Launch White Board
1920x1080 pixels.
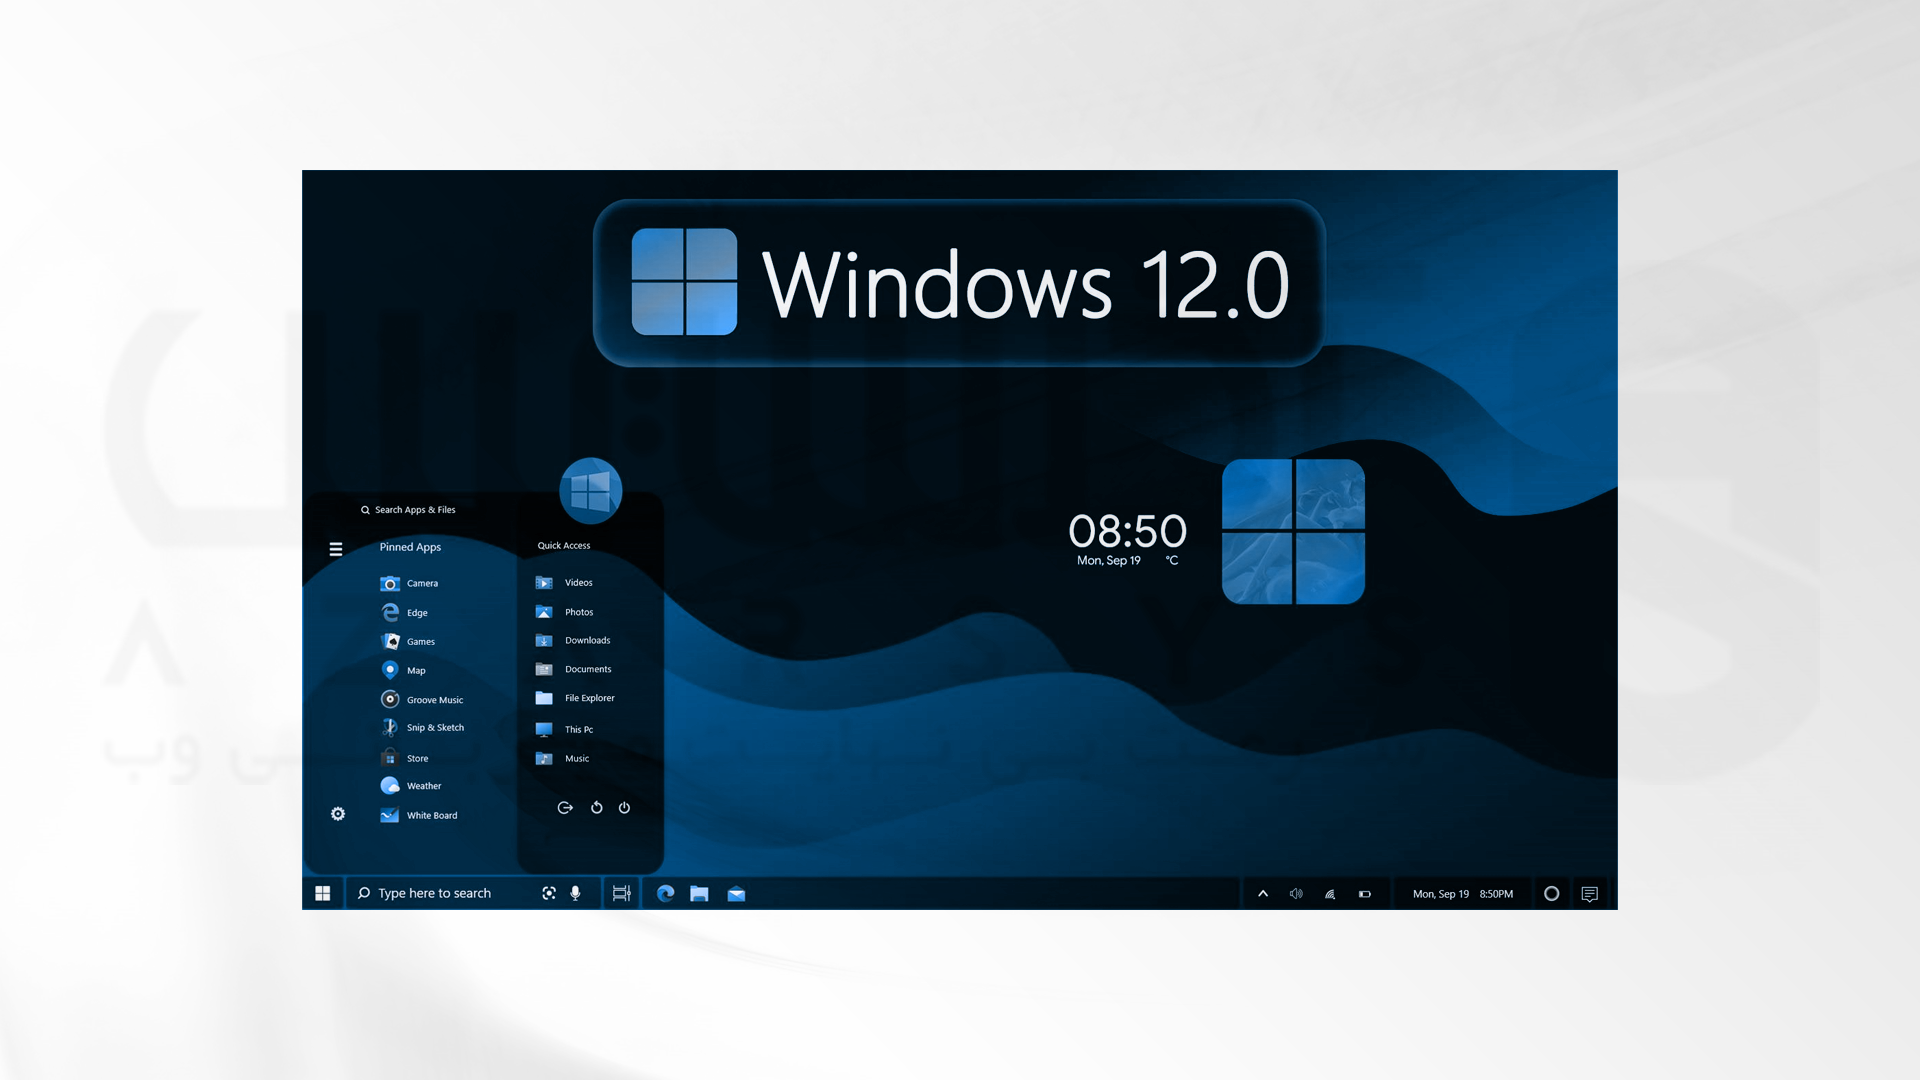(419, 815)
